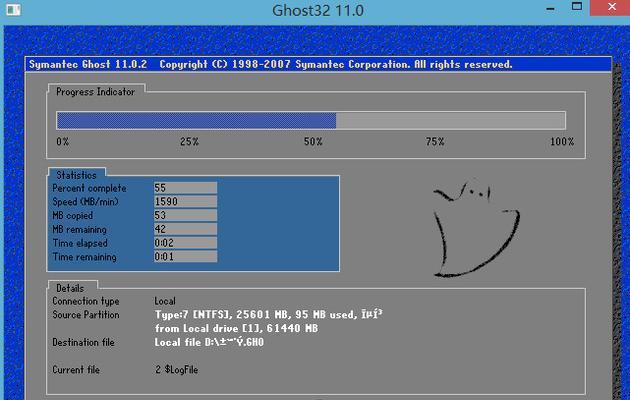Click the Statistics panel label

click(x=76, y=175)
